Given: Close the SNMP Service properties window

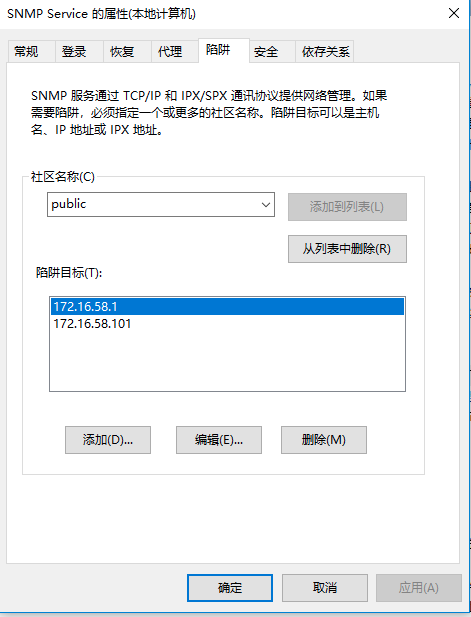Looking at the screenshot, I should [454, 13].
